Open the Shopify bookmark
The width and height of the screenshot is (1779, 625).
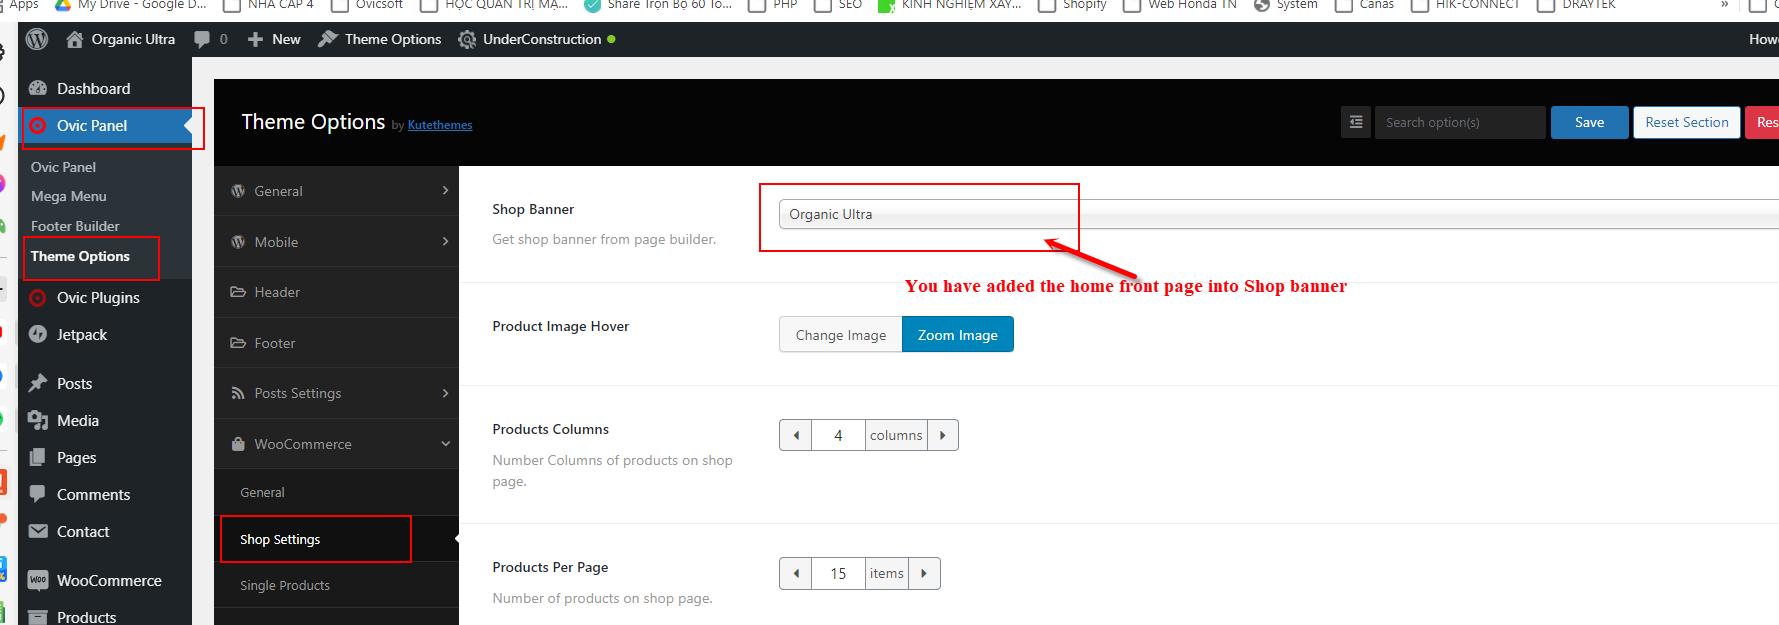[x=1073, y=5]
